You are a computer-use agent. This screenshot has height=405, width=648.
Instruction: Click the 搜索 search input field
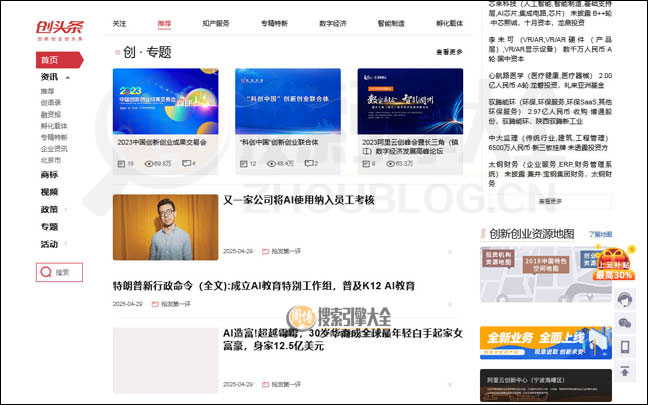click(60, 272)
